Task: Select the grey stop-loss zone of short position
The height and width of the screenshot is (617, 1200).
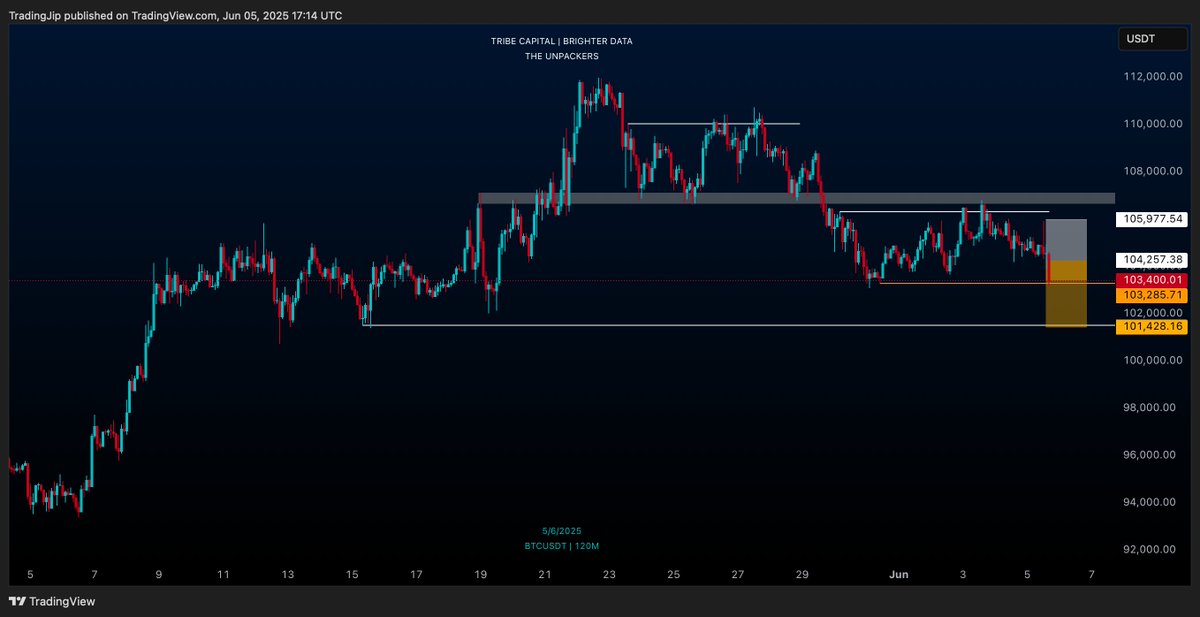Action: pos(1066,240)
